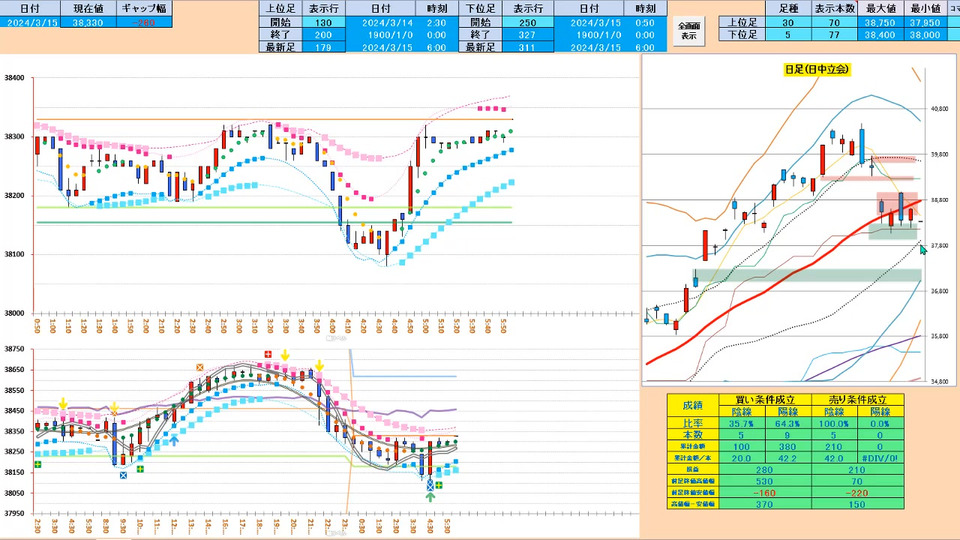Image resolution: width=960 pixels, height=540 pixels.
Task: Click the blue up arrow on the lower chart
Action: [174, 439]
